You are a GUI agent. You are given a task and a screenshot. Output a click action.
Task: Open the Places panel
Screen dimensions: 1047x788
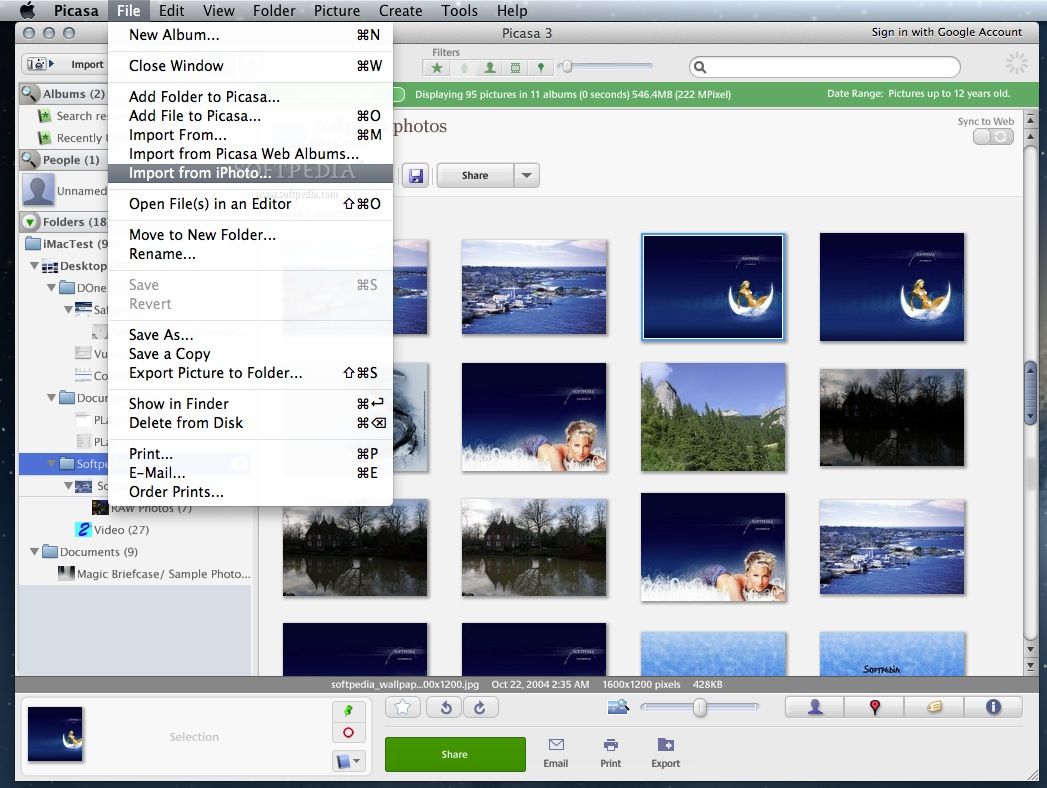click(x=873, y=707)
